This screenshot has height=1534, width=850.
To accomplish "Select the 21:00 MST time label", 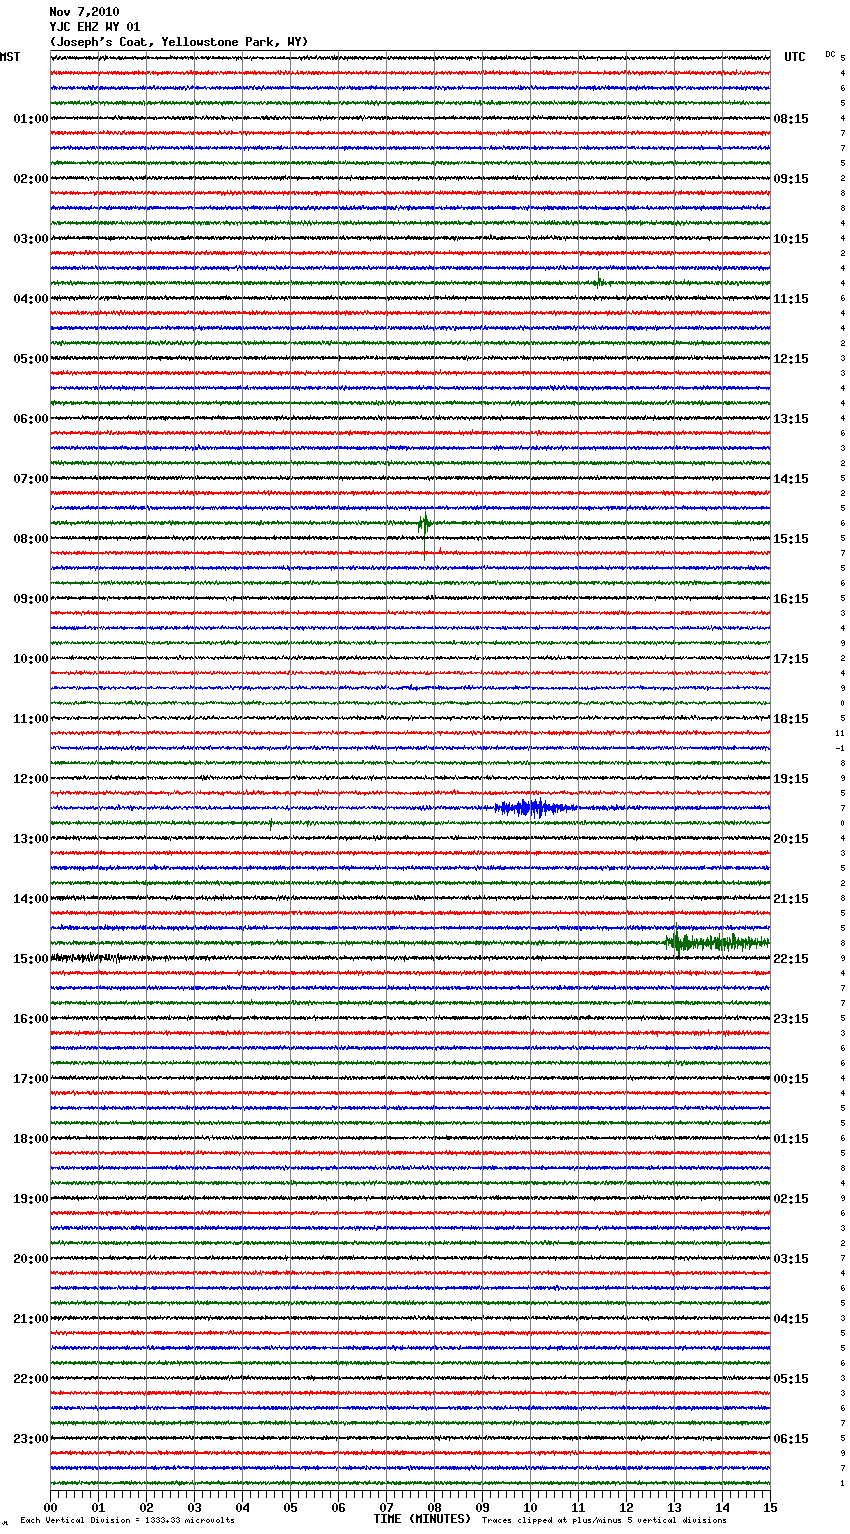I will [x=31, y=1319].
